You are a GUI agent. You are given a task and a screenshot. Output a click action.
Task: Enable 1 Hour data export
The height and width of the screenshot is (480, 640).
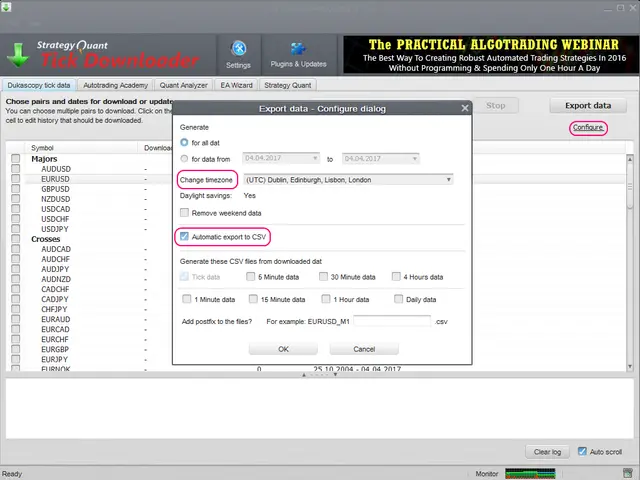(326, 299)
